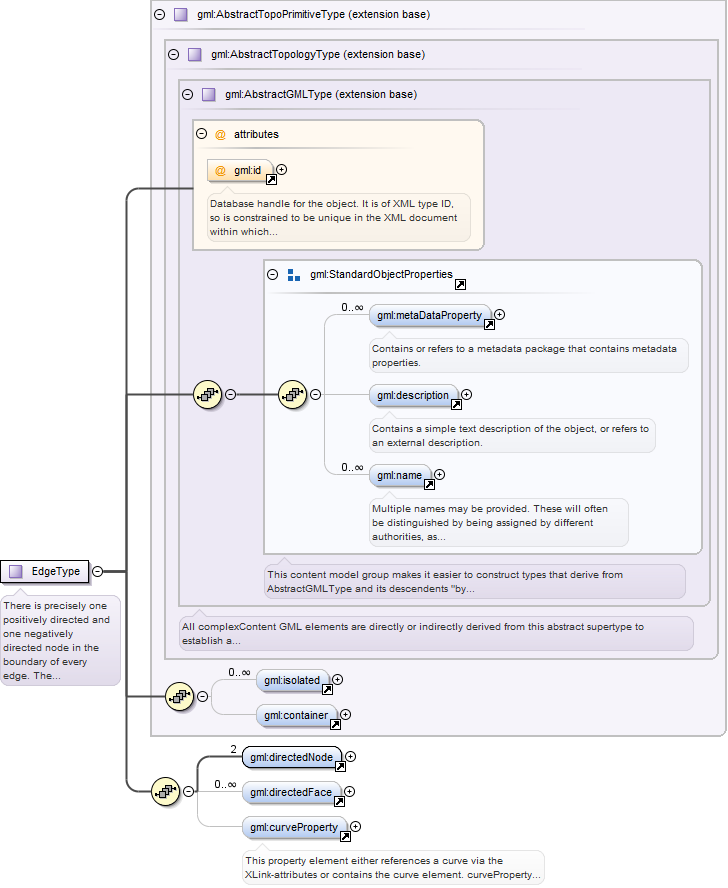Follow the gml:isolated reference arrow
Viewport: 728px width, 888px height.
[327, 689]
